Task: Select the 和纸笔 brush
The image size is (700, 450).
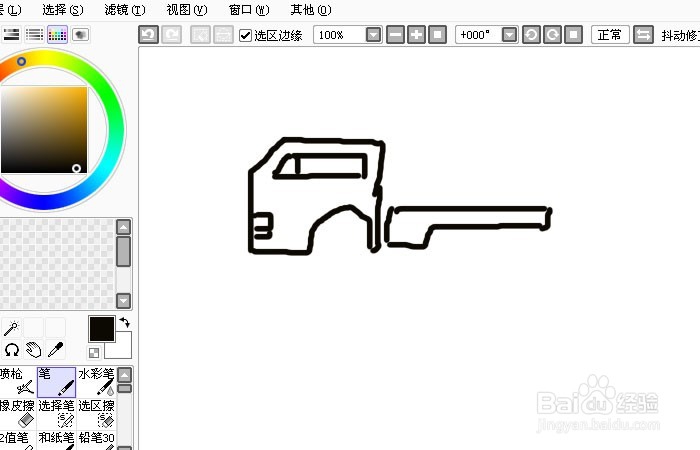Action: point(56,440)
